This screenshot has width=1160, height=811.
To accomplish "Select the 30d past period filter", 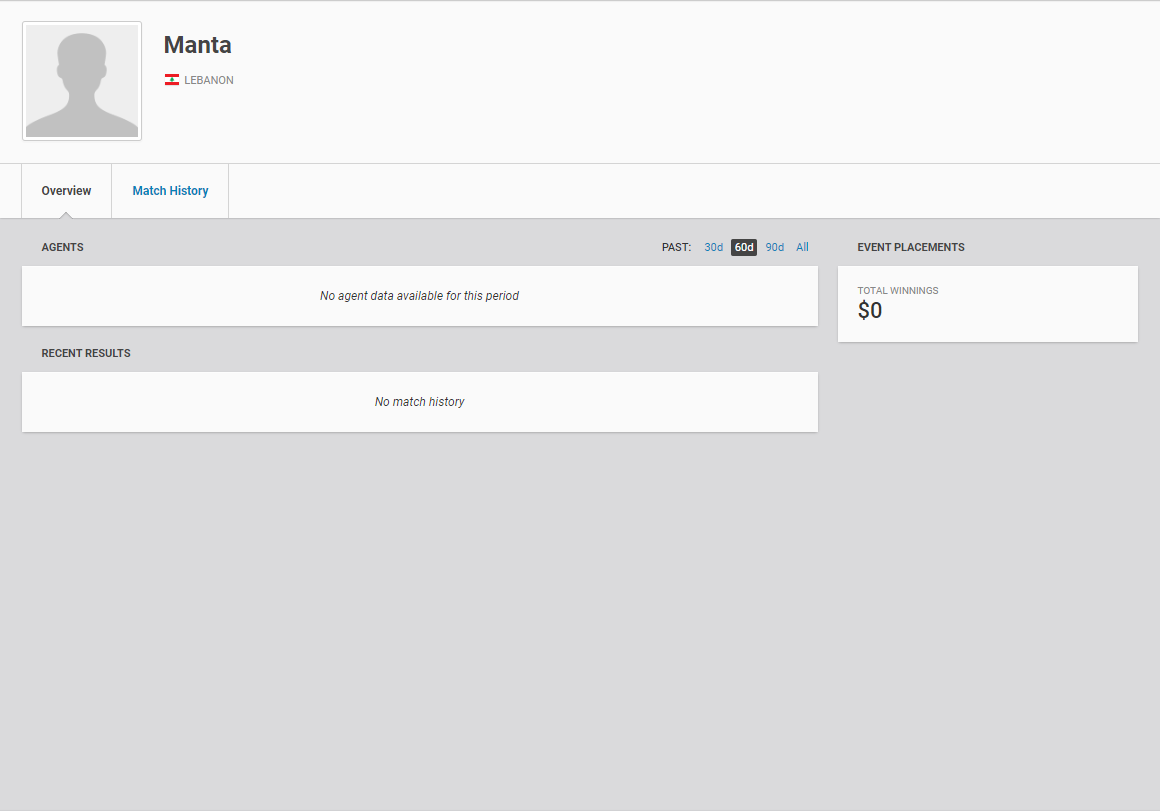I will [713, 247].
